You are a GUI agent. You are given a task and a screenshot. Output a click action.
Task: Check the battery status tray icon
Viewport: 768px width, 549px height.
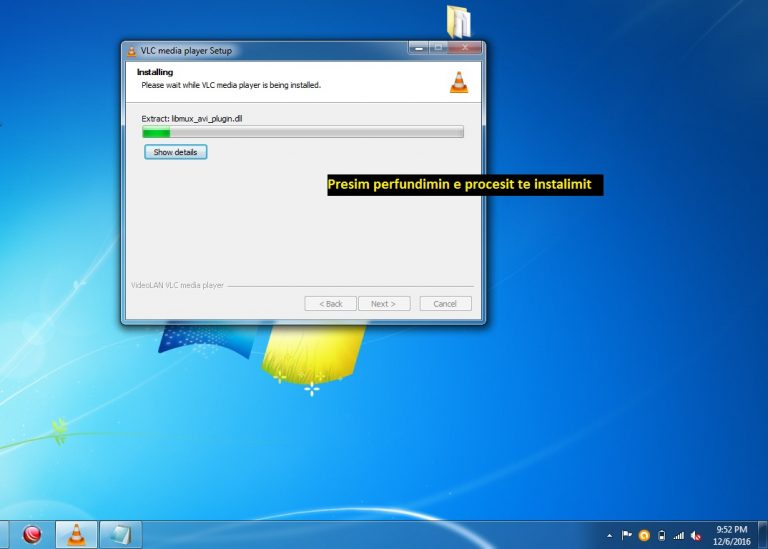[662, 535]
